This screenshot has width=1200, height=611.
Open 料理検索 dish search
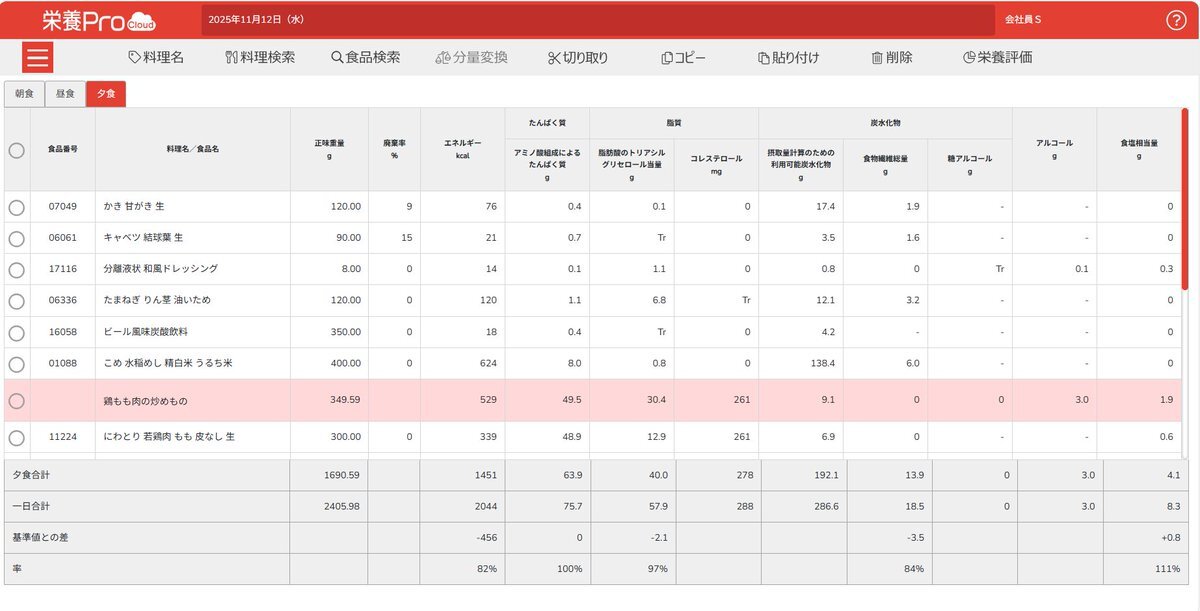click(x=260, y=57)
